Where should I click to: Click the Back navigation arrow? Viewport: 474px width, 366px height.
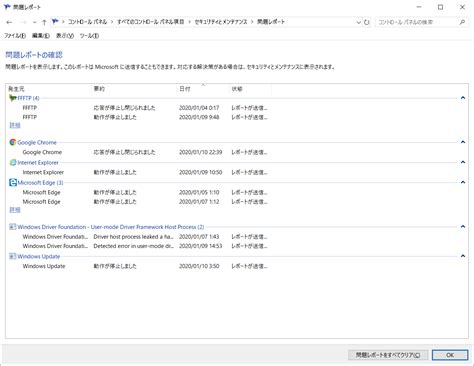pos(9,22)
